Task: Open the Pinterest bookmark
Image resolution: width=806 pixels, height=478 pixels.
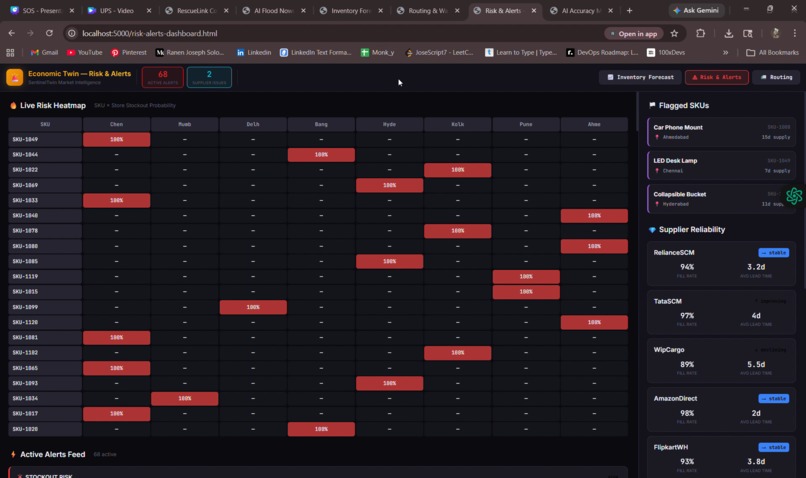Action: [129, 52]
